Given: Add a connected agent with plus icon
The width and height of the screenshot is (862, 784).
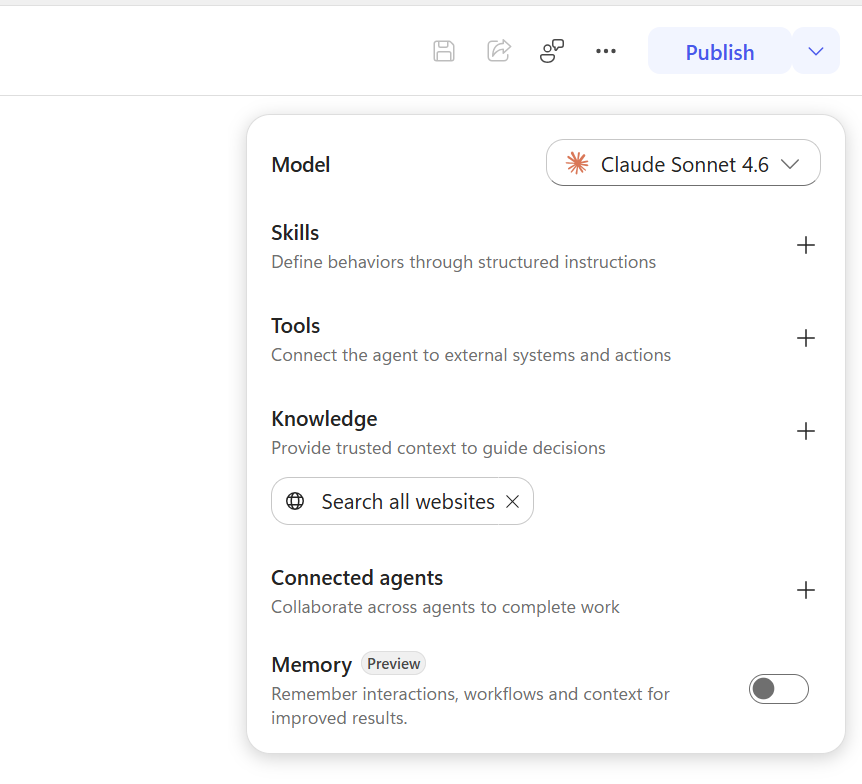Looking at the screenshot, I should (x=805, y=589).
